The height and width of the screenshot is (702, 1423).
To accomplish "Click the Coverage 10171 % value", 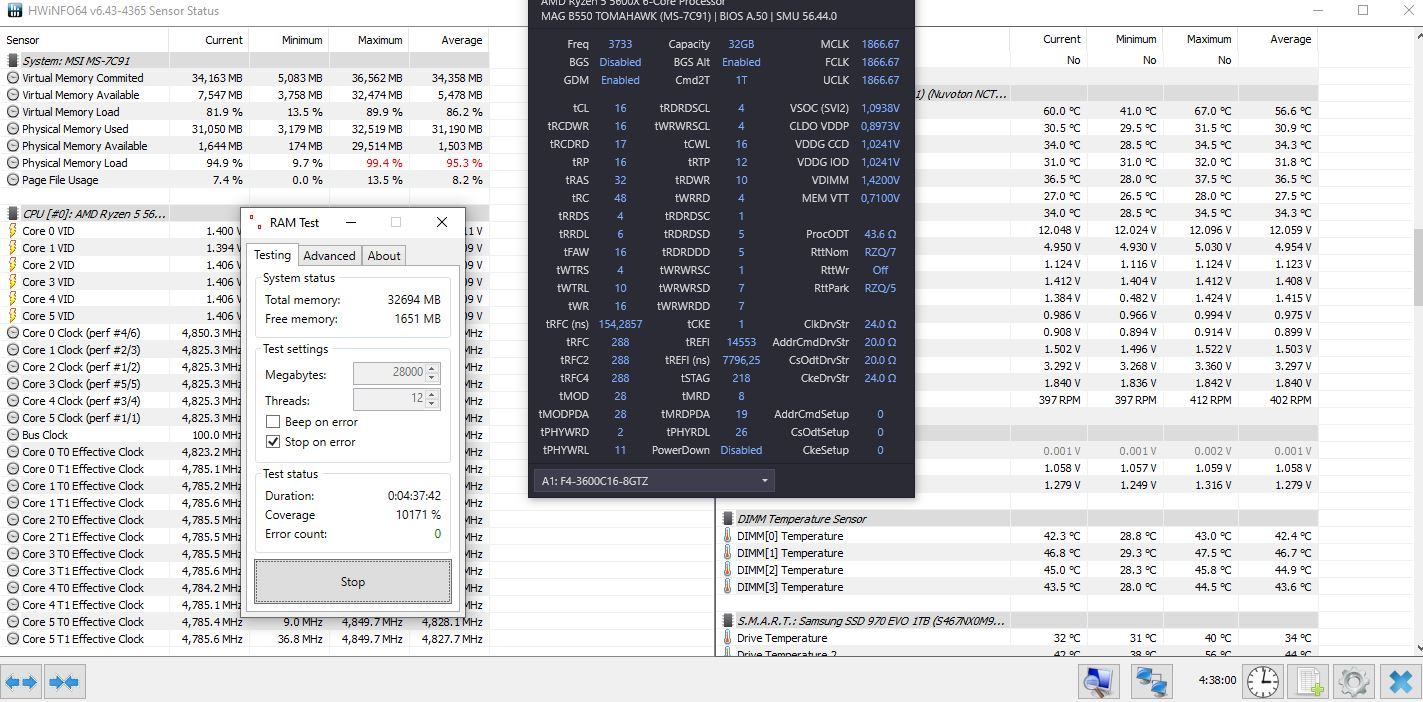I will [418, 515].
